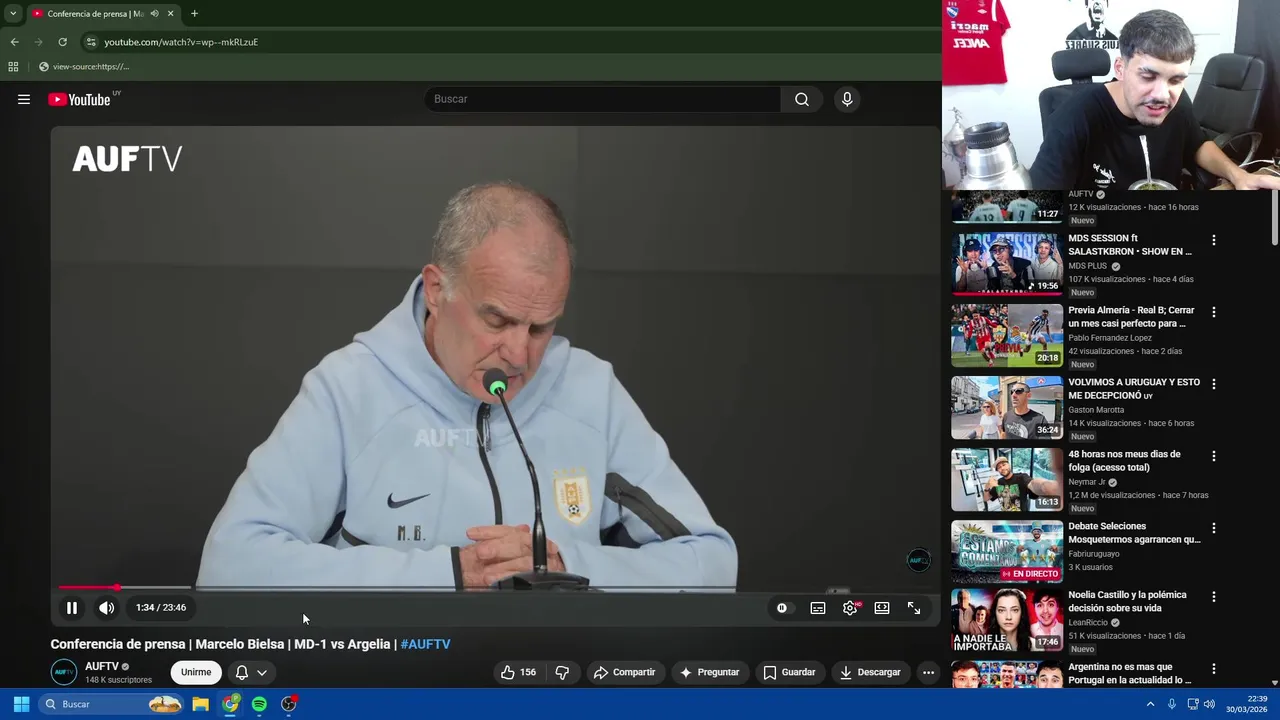Open a new browser tab
Viewport: 1280px width, 720px height.
(194, 14)
